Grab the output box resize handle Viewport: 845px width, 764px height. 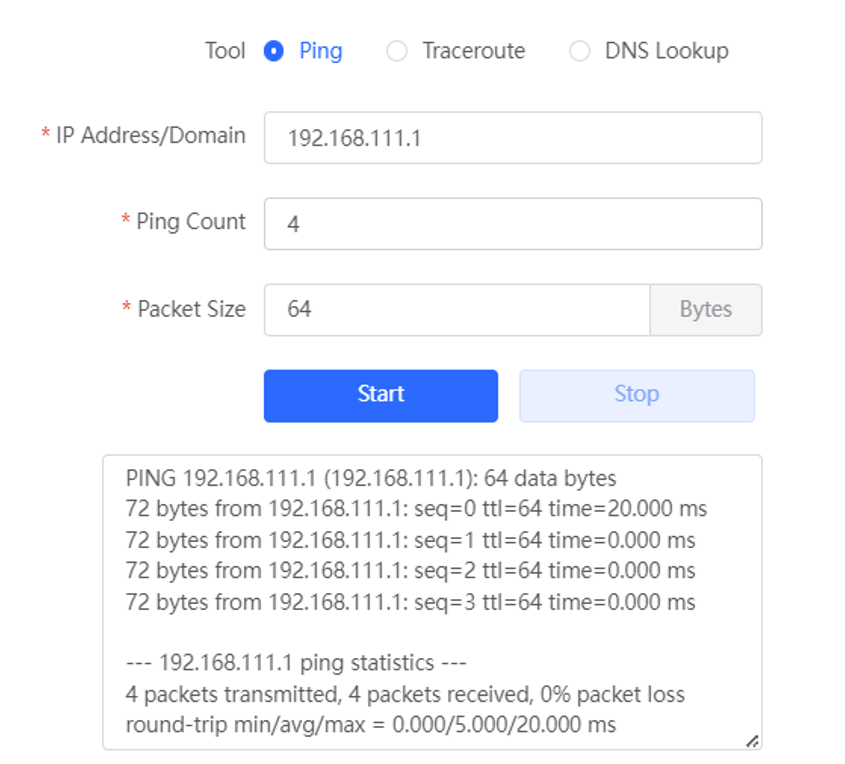pyautogui.click(x=753, y=741)
